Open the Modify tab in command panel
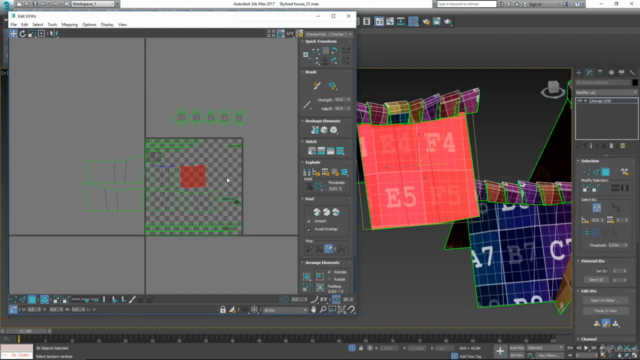 point(589,73)
